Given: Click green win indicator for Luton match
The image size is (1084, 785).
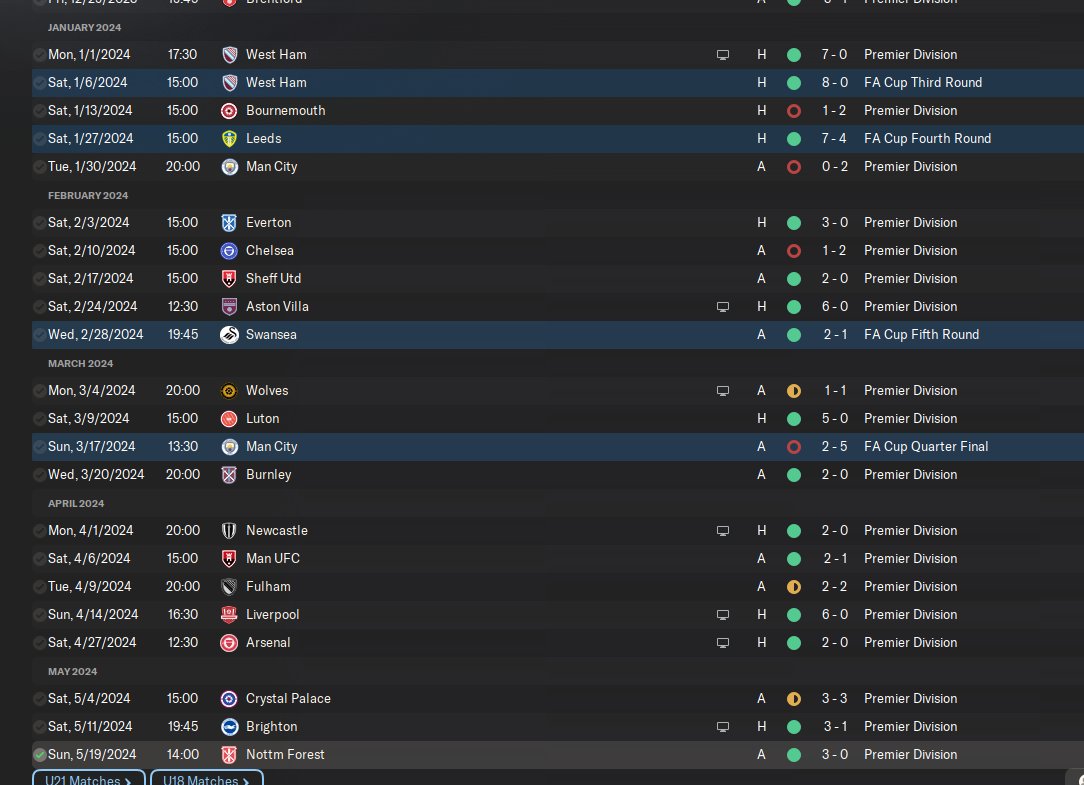Looking at the screenshot, I should pos(794,419).
